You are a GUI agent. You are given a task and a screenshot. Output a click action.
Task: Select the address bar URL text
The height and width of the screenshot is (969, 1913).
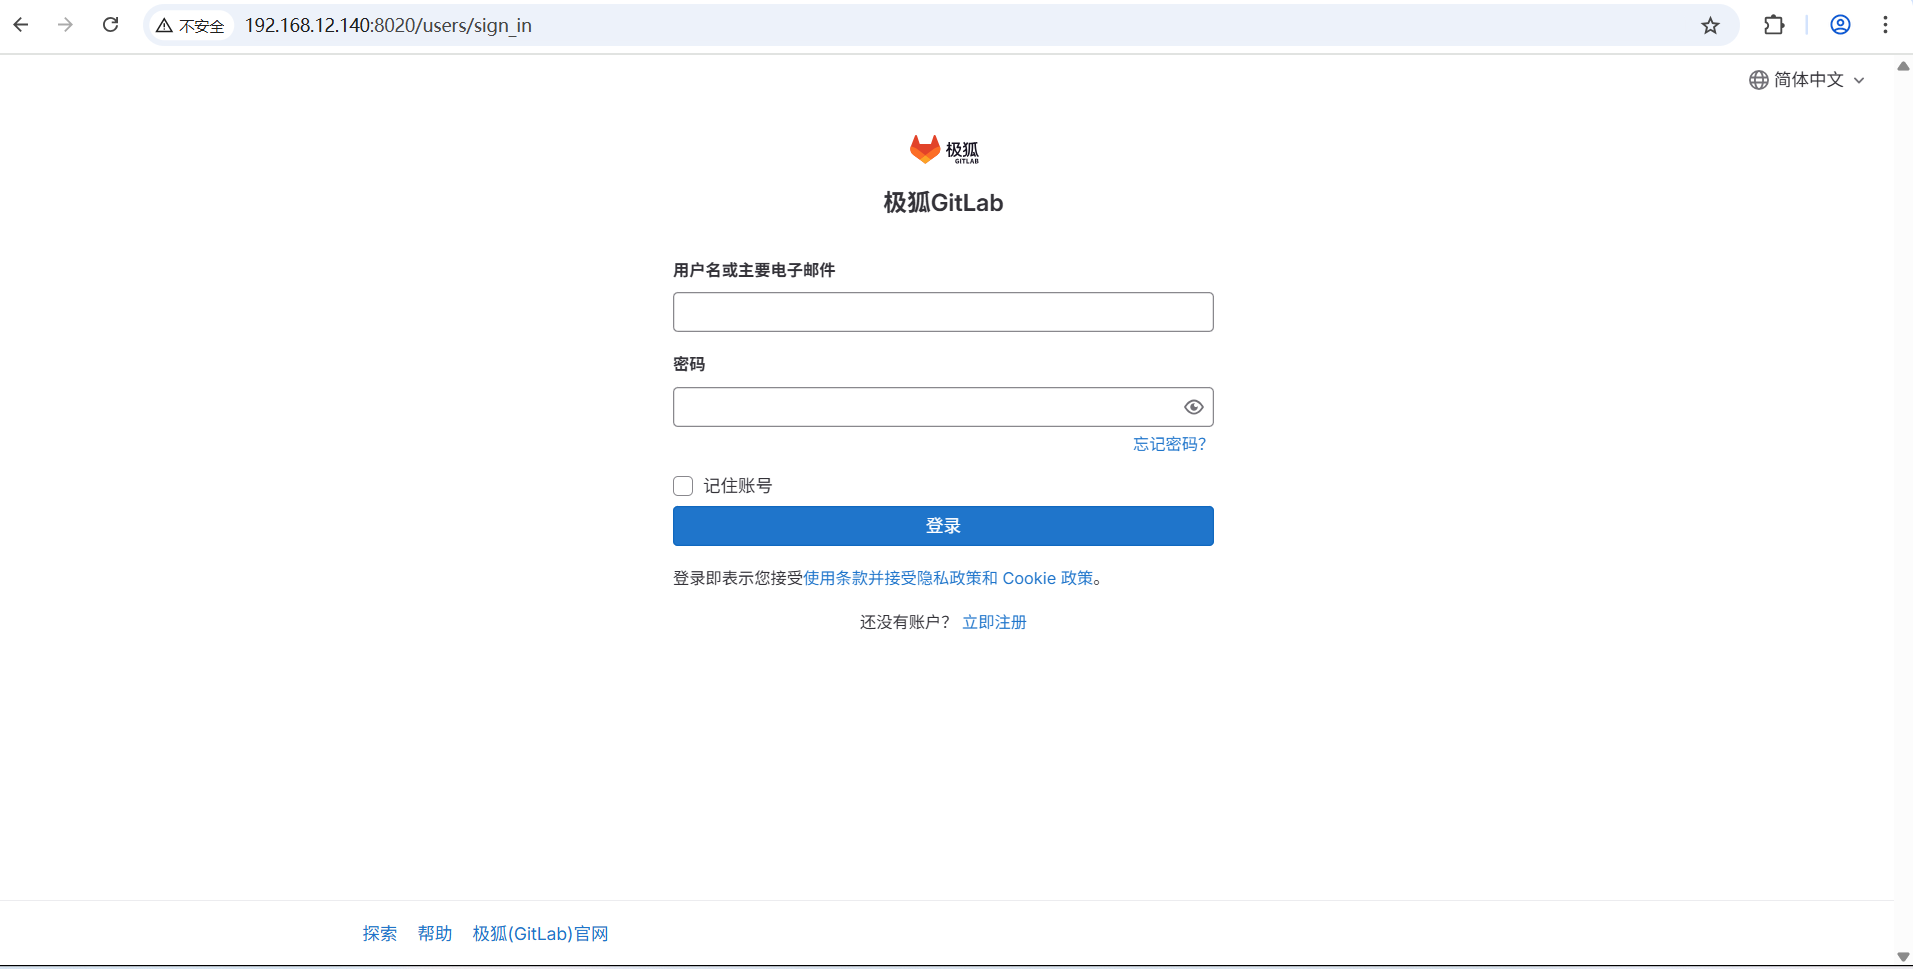tap(388, 25)
